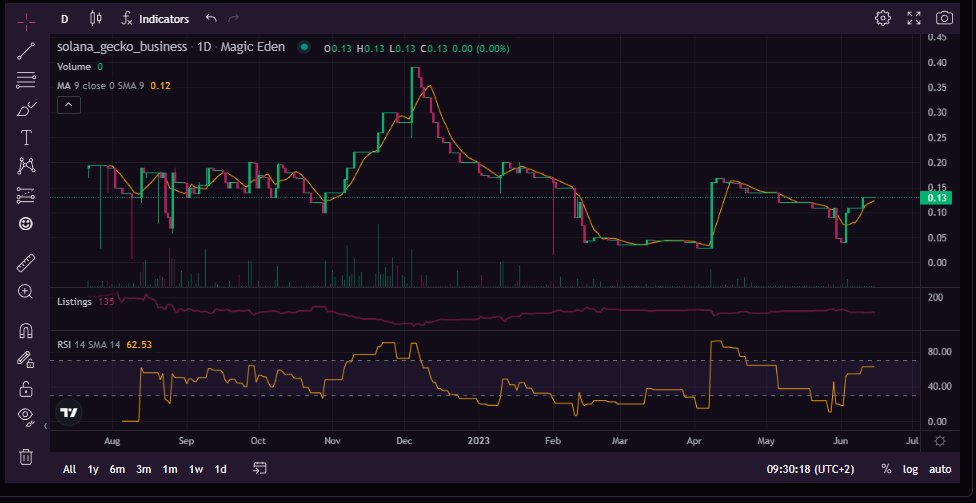Toggle percentage scale mode
Screen dimensions: 976x503
886,469
